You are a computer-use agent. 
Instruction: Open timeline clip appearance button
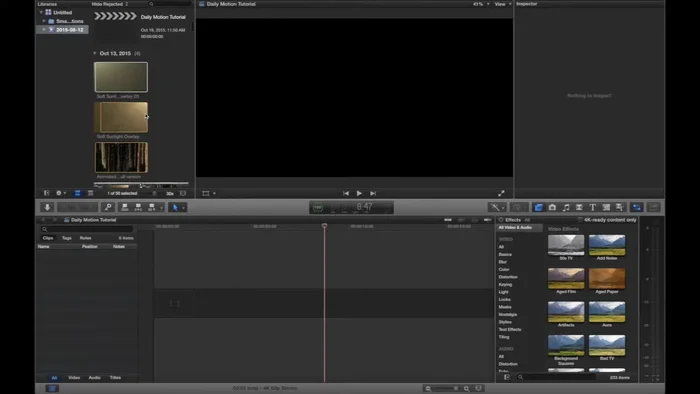(478, 388)
